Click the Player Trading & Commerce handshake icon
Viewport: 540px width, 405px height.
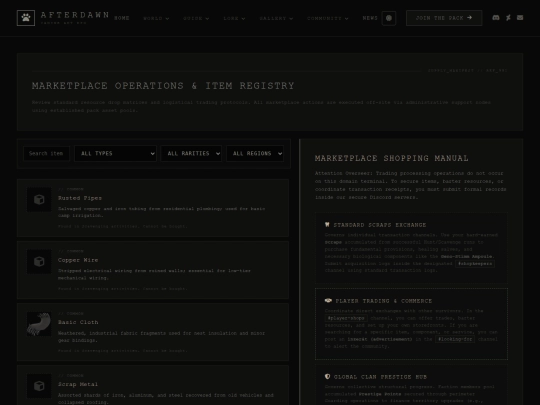(x=328, y=301)
